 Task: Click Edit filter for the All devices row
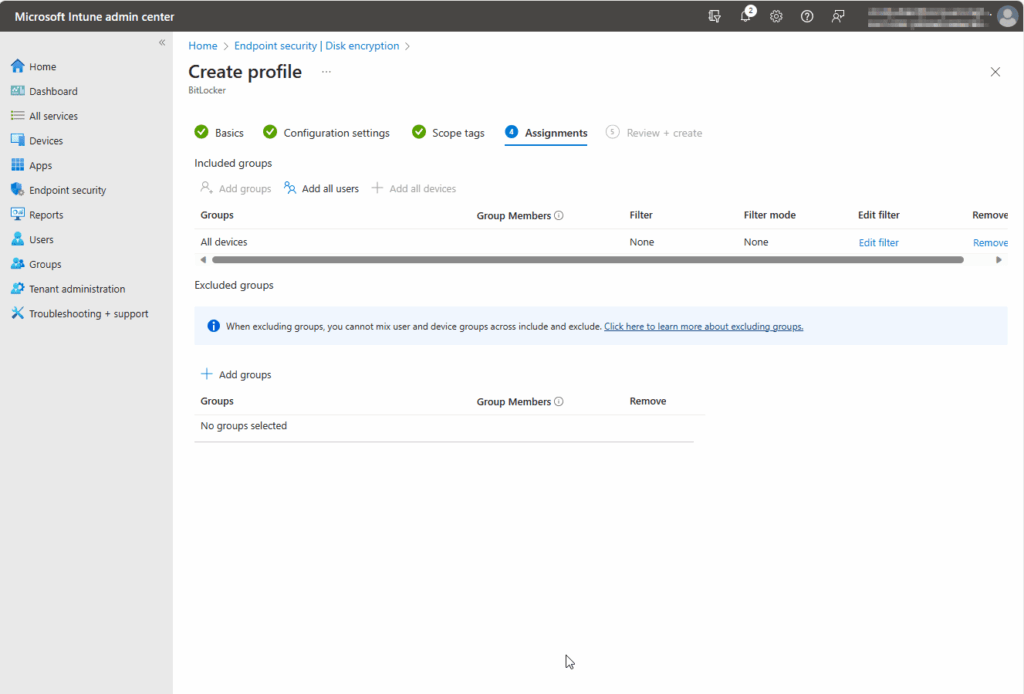click(x=878, y=242)
